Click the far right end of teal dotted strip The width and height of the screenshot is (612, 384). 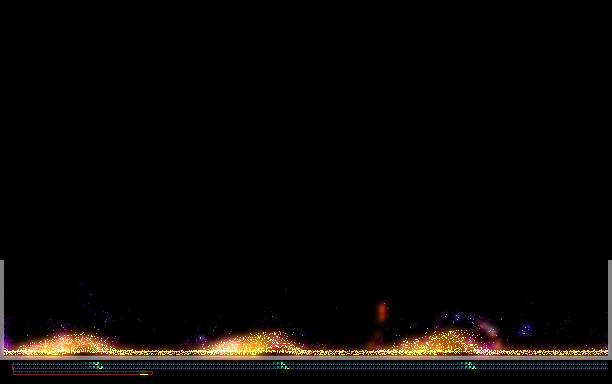click(604, 365)
